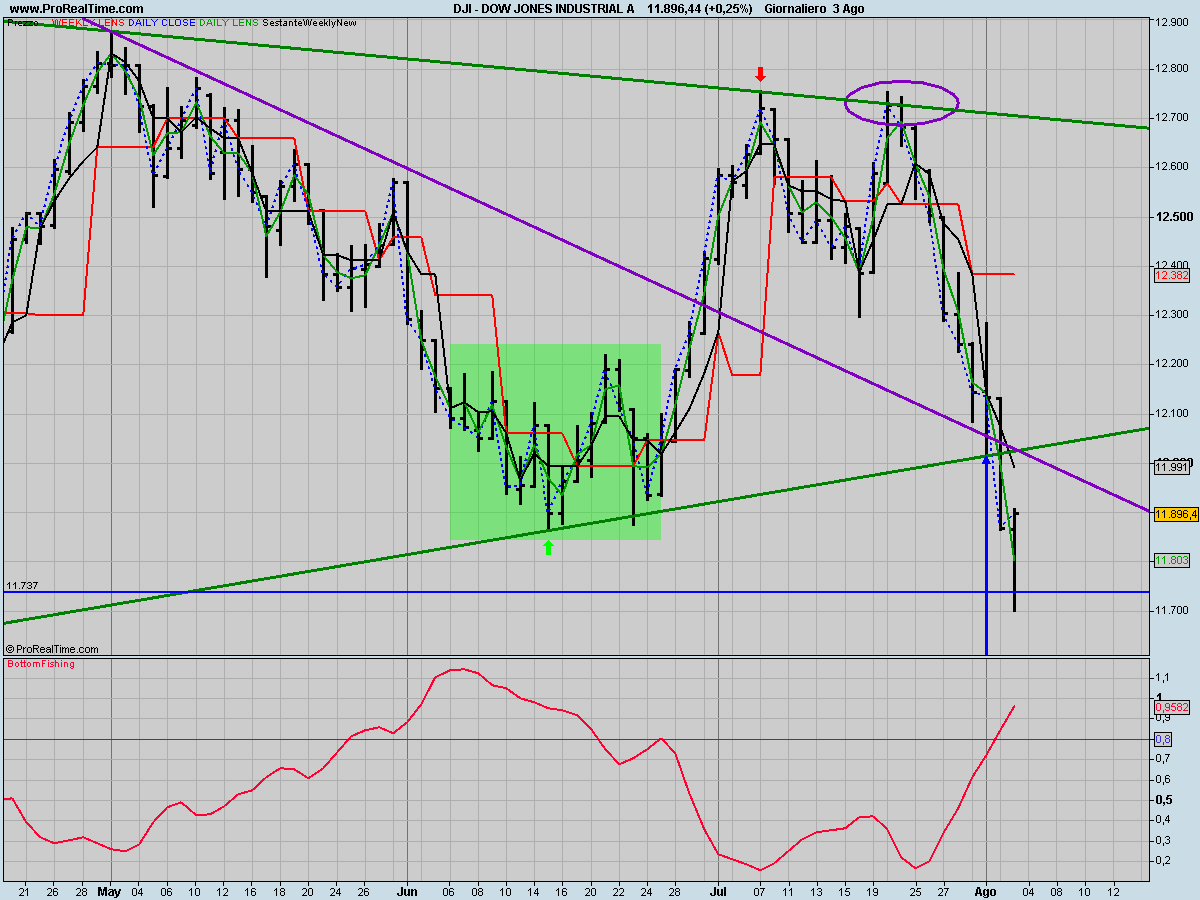Click the www.ProRealTime.com header link
1200x900 pixels.
point(75,8)
